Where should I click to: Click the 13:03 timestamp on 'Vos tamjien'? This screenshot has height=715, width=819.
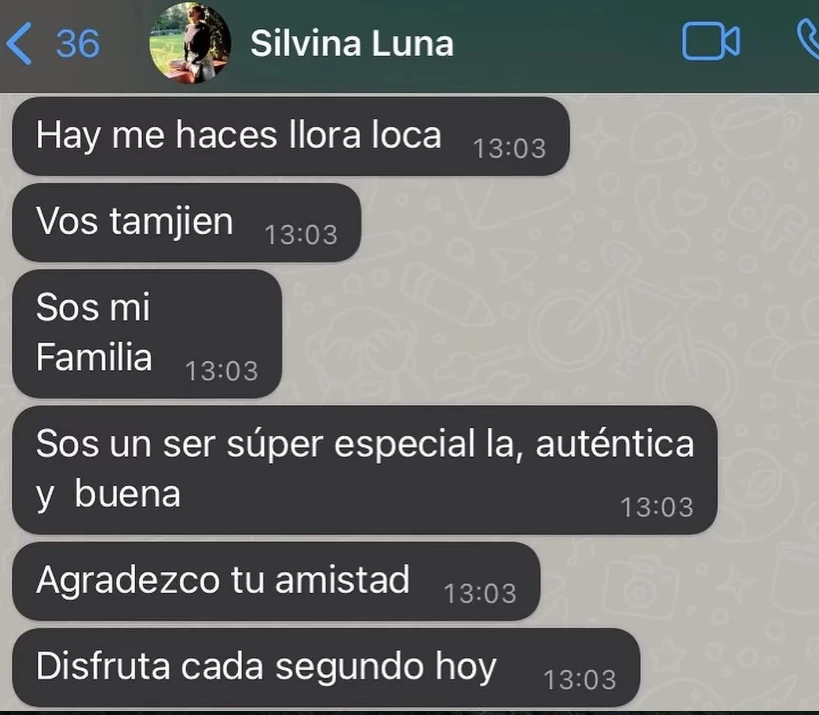click(x=301, y=235)
